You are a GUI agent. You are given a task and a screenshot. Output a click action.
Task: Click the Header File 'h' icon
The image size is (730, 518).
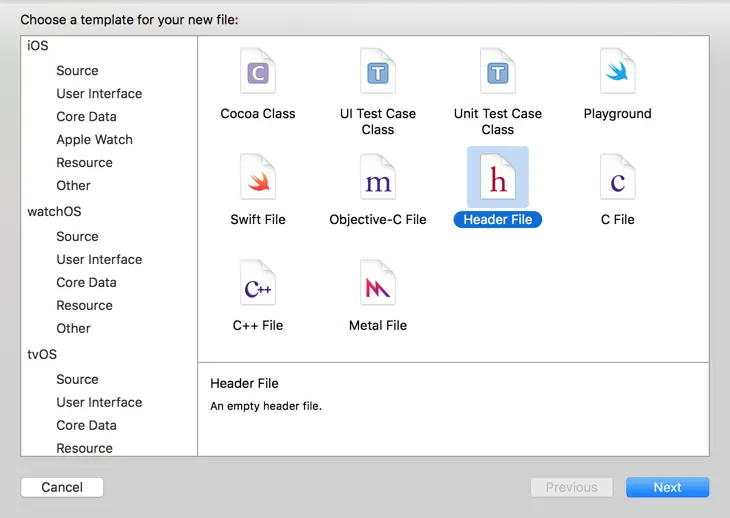tap(498, 177)
